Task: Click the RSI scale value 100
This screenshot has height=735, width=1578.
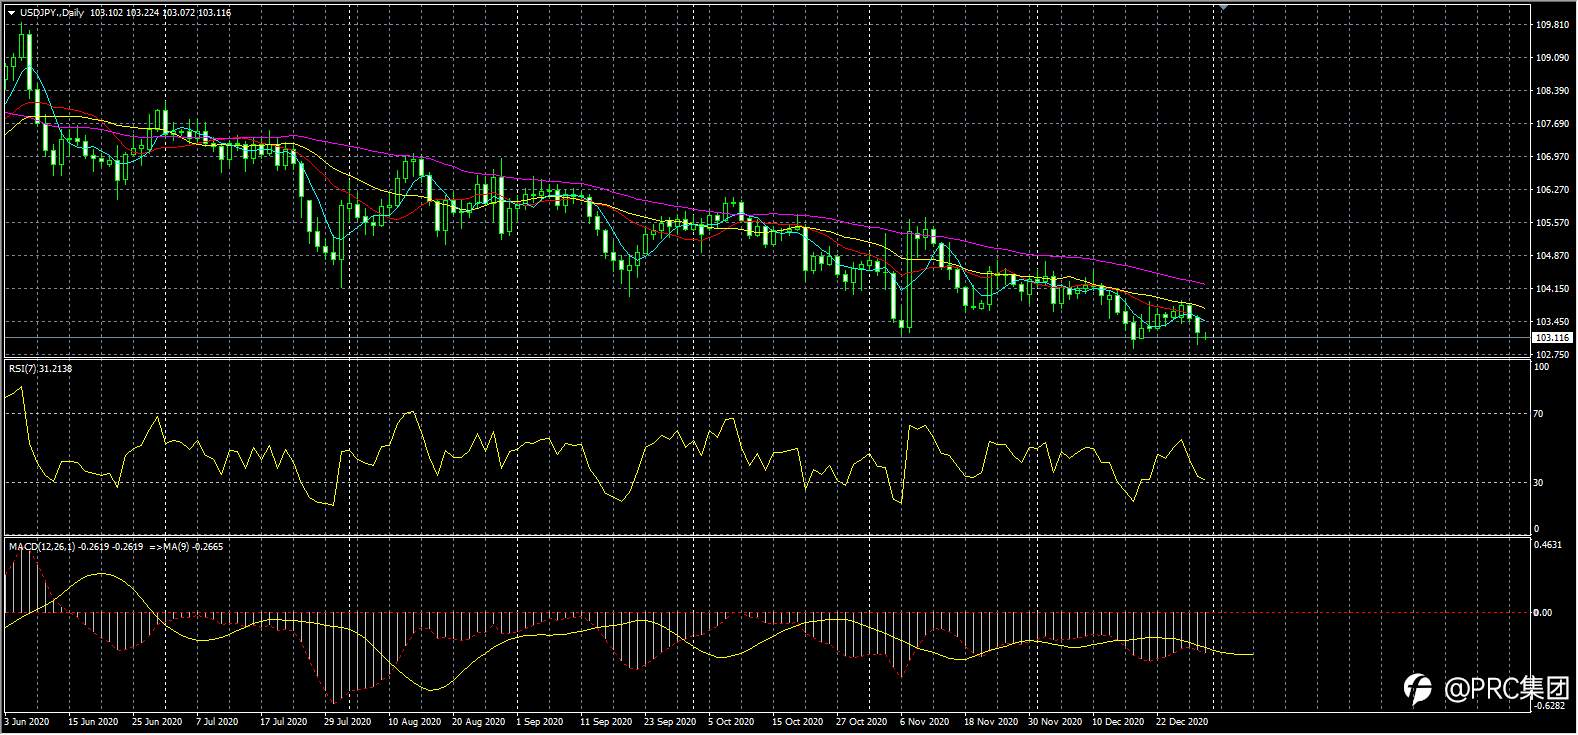Action: click(x=1542, y=367)
